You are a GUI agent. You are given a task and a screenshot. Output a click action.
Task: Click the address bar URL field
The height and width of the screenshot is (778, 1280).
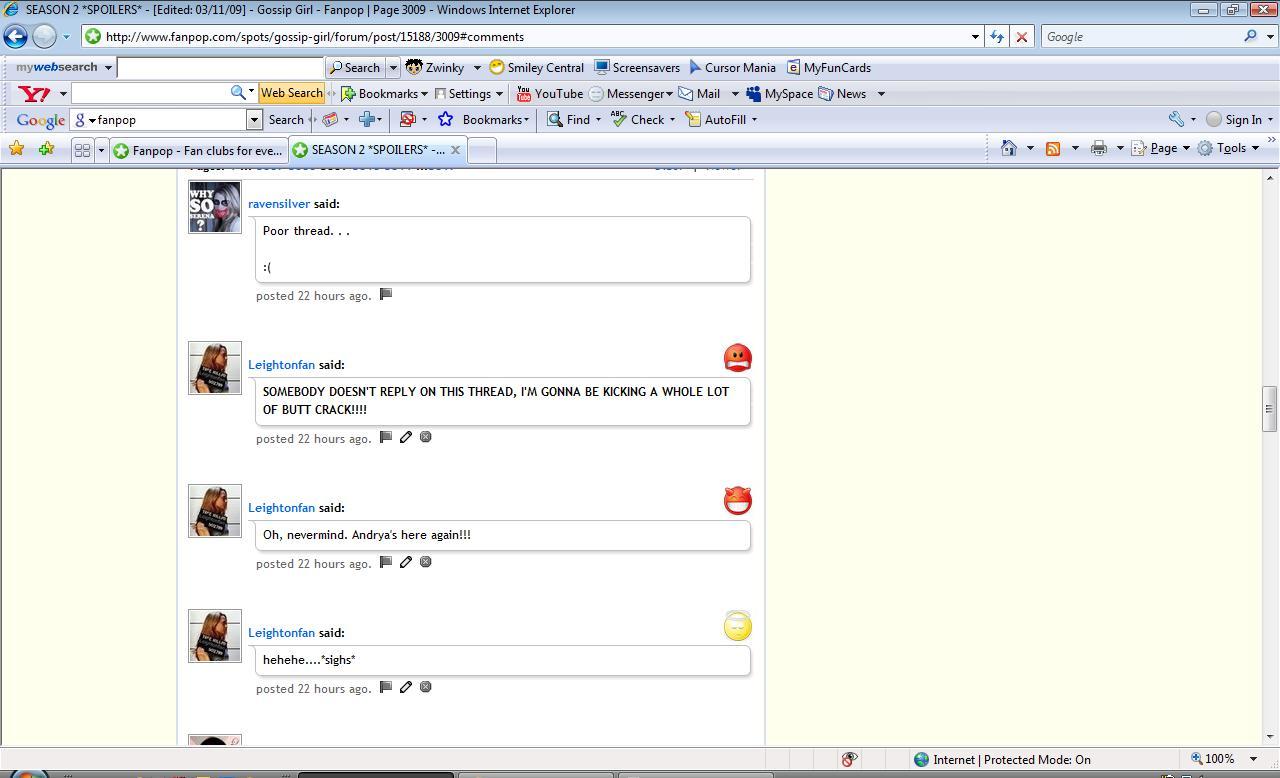point(530,37)
